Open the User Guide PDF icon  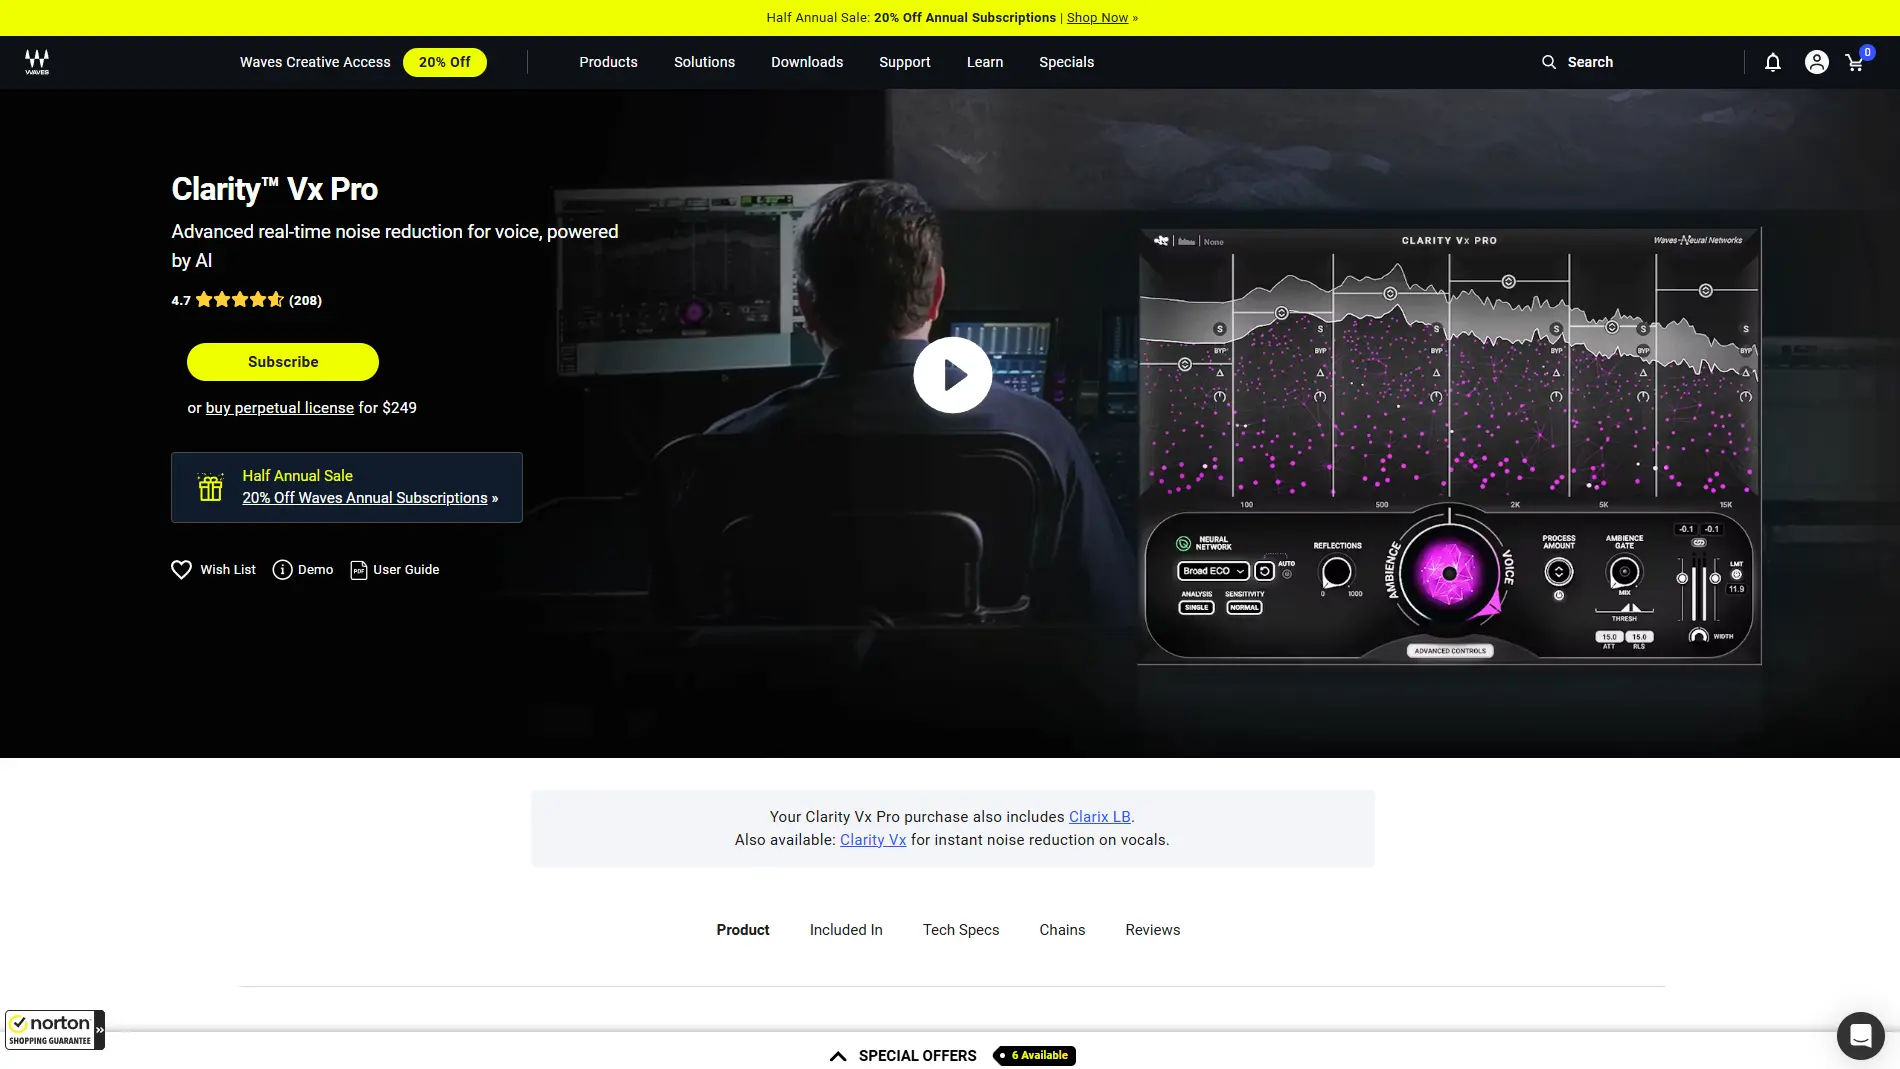tap(359, 570)
